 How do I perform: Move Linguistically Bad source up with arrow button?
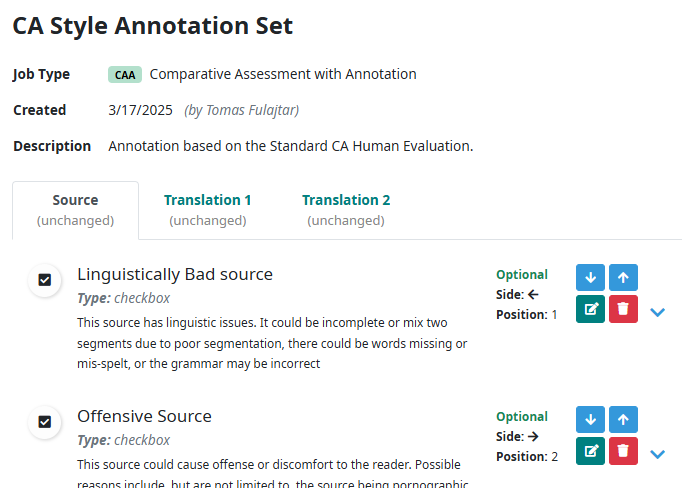[x=623, y=277]
